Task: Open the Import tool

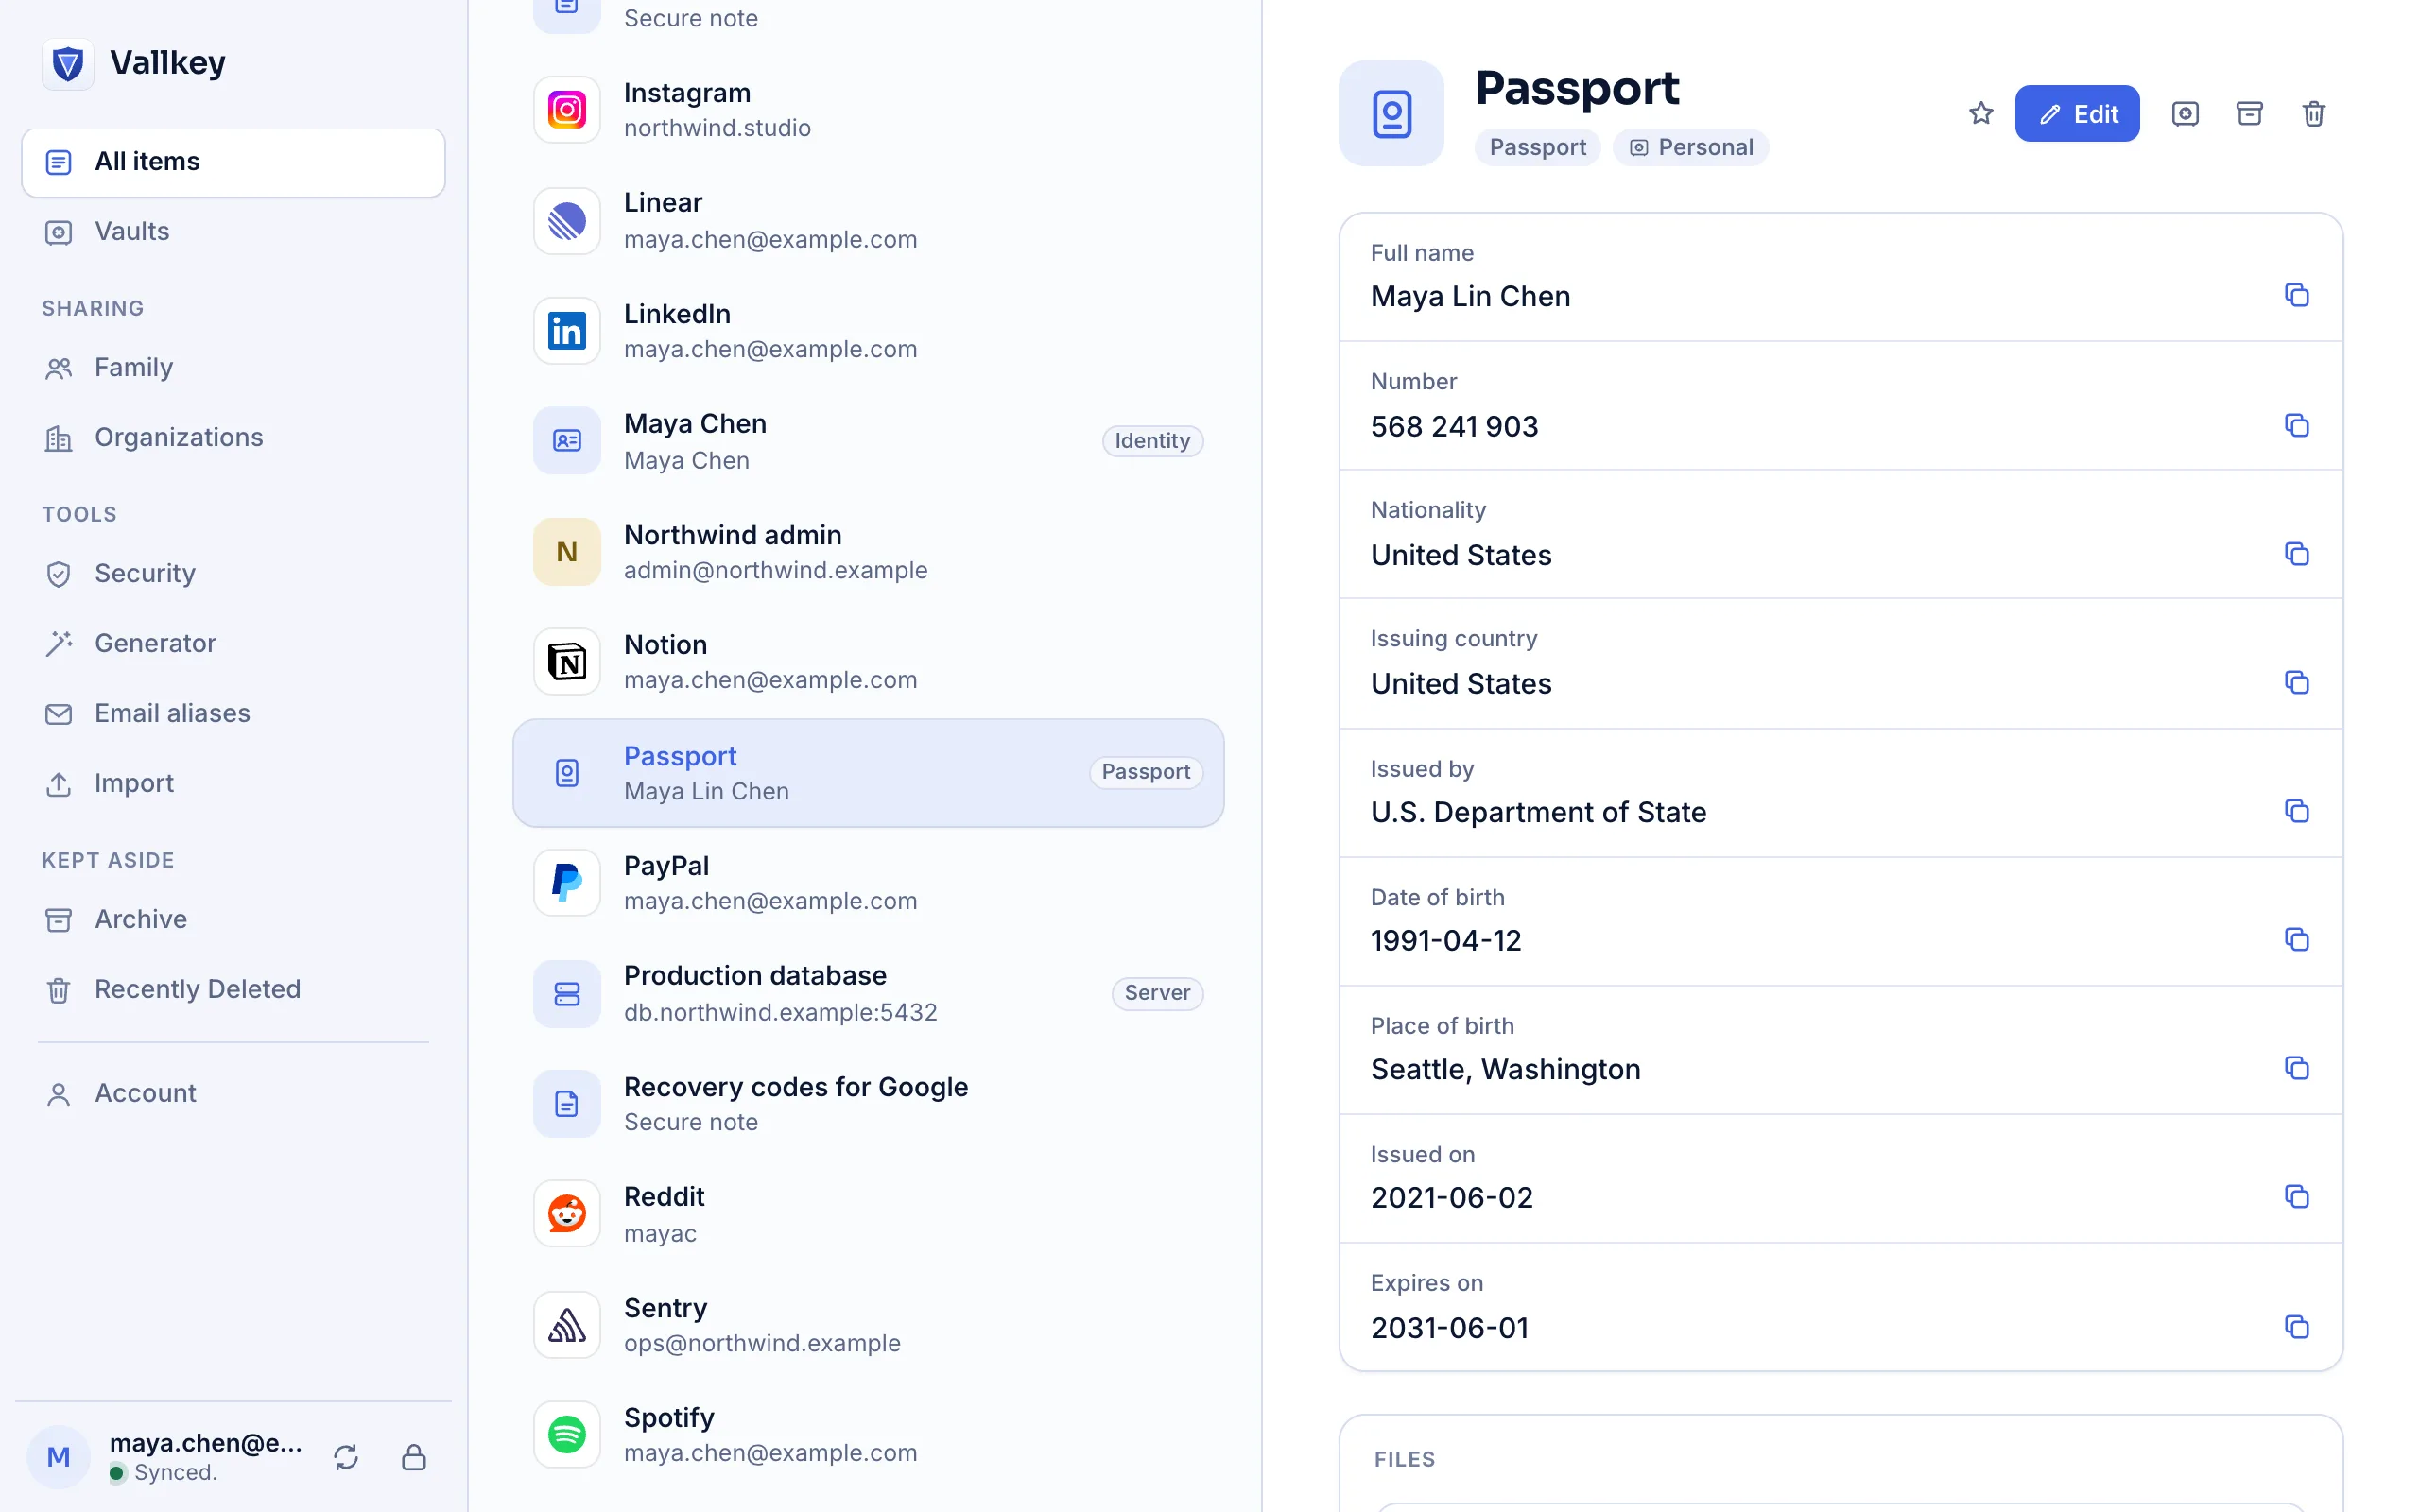Action: [x=233, y=784]
